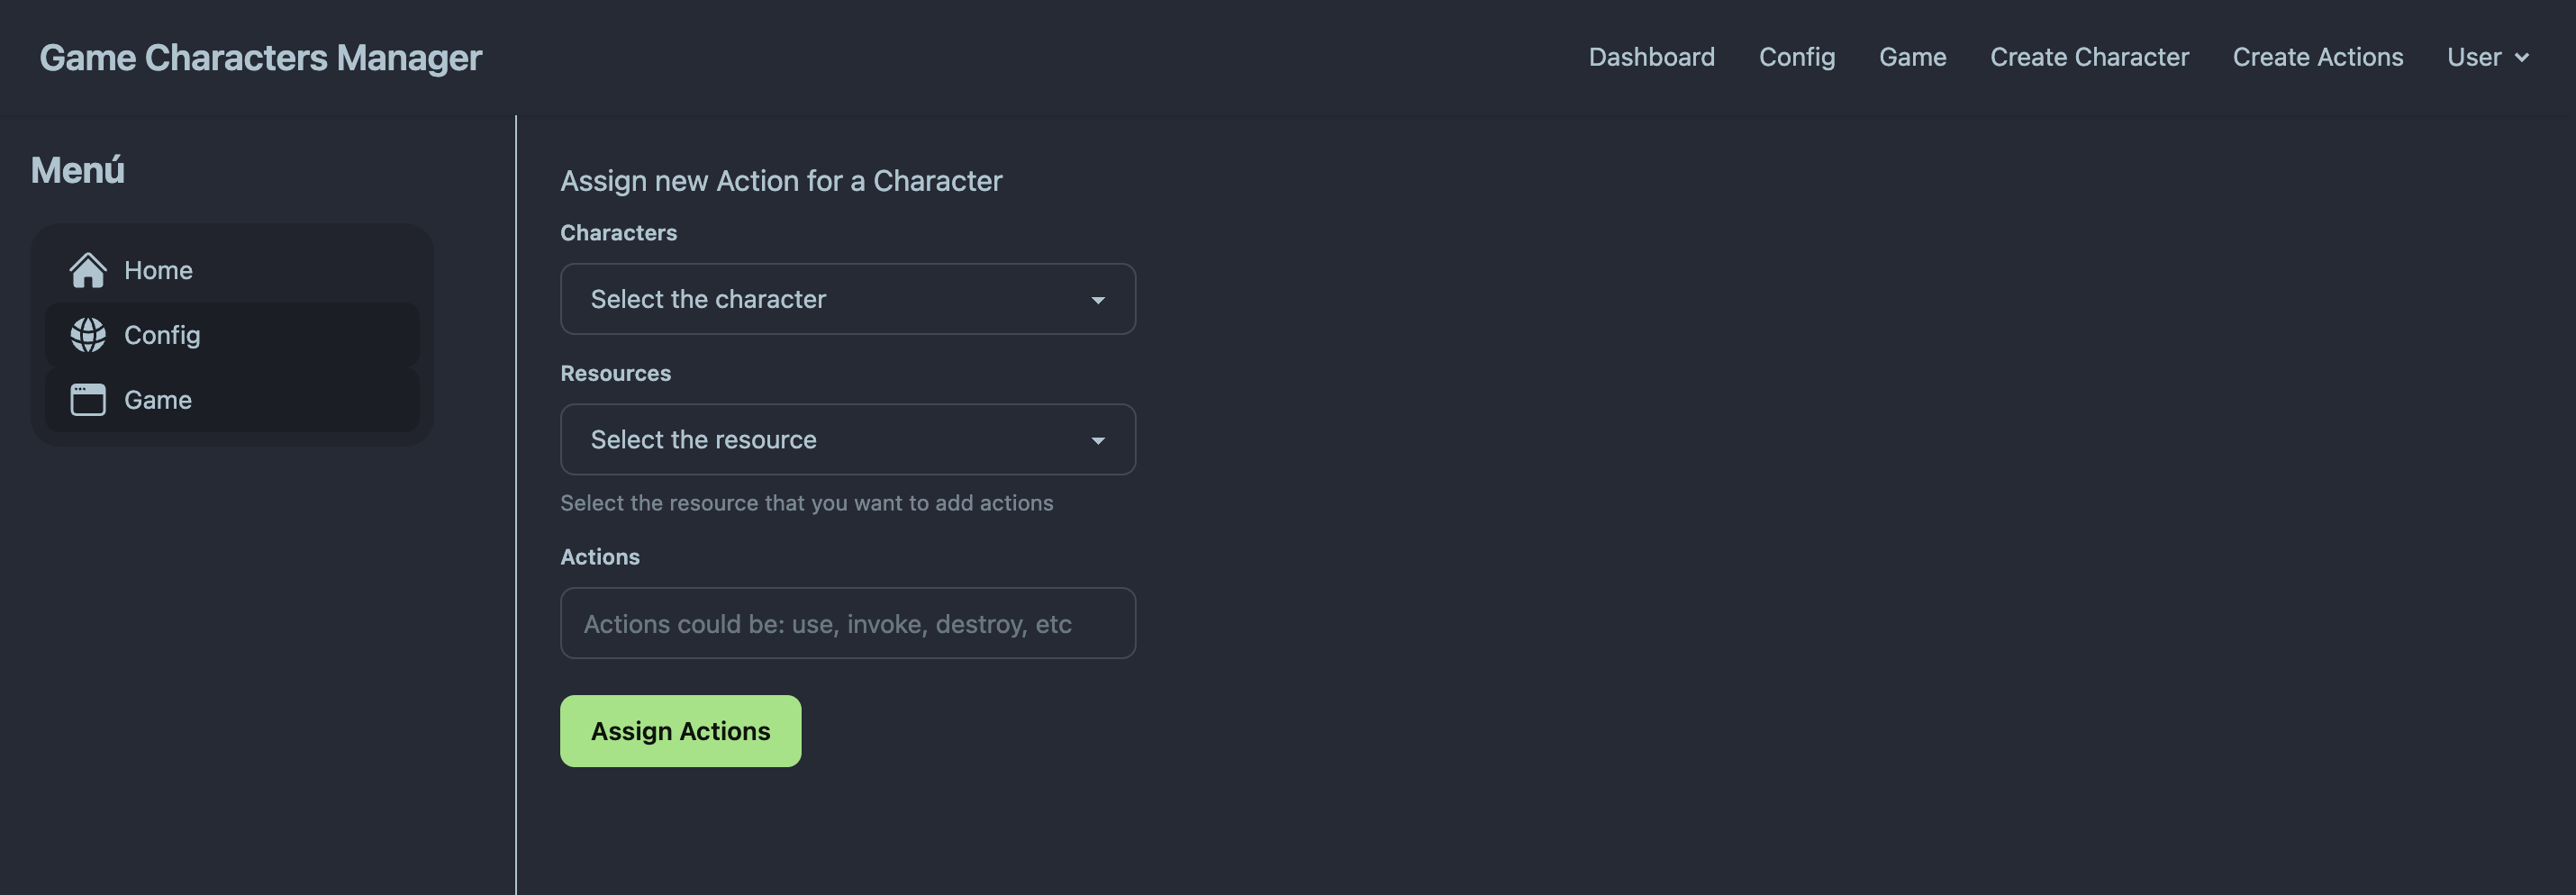Expand the User menu in navbar
Viewport: 2576px width, 895px height.
pos(2488,57)
